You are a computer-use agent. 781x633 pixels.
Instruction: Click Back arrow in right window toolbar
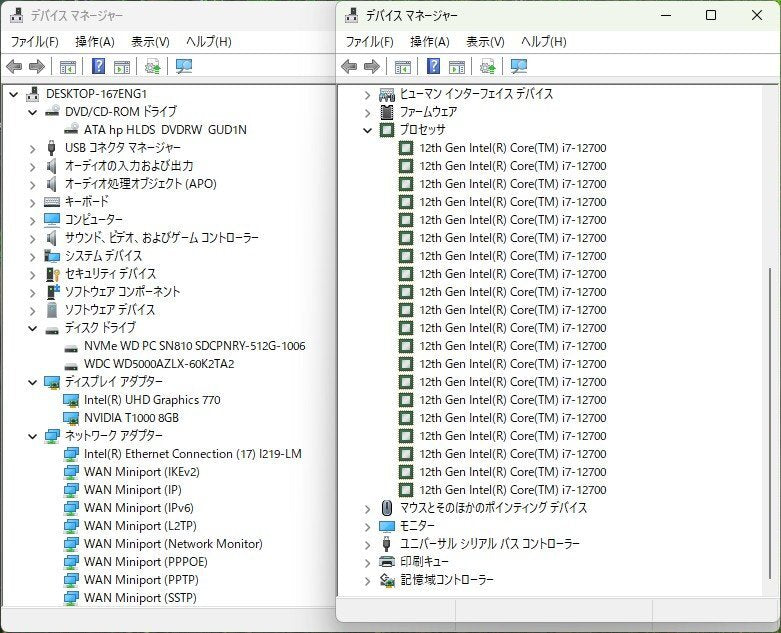coord(349,66)
